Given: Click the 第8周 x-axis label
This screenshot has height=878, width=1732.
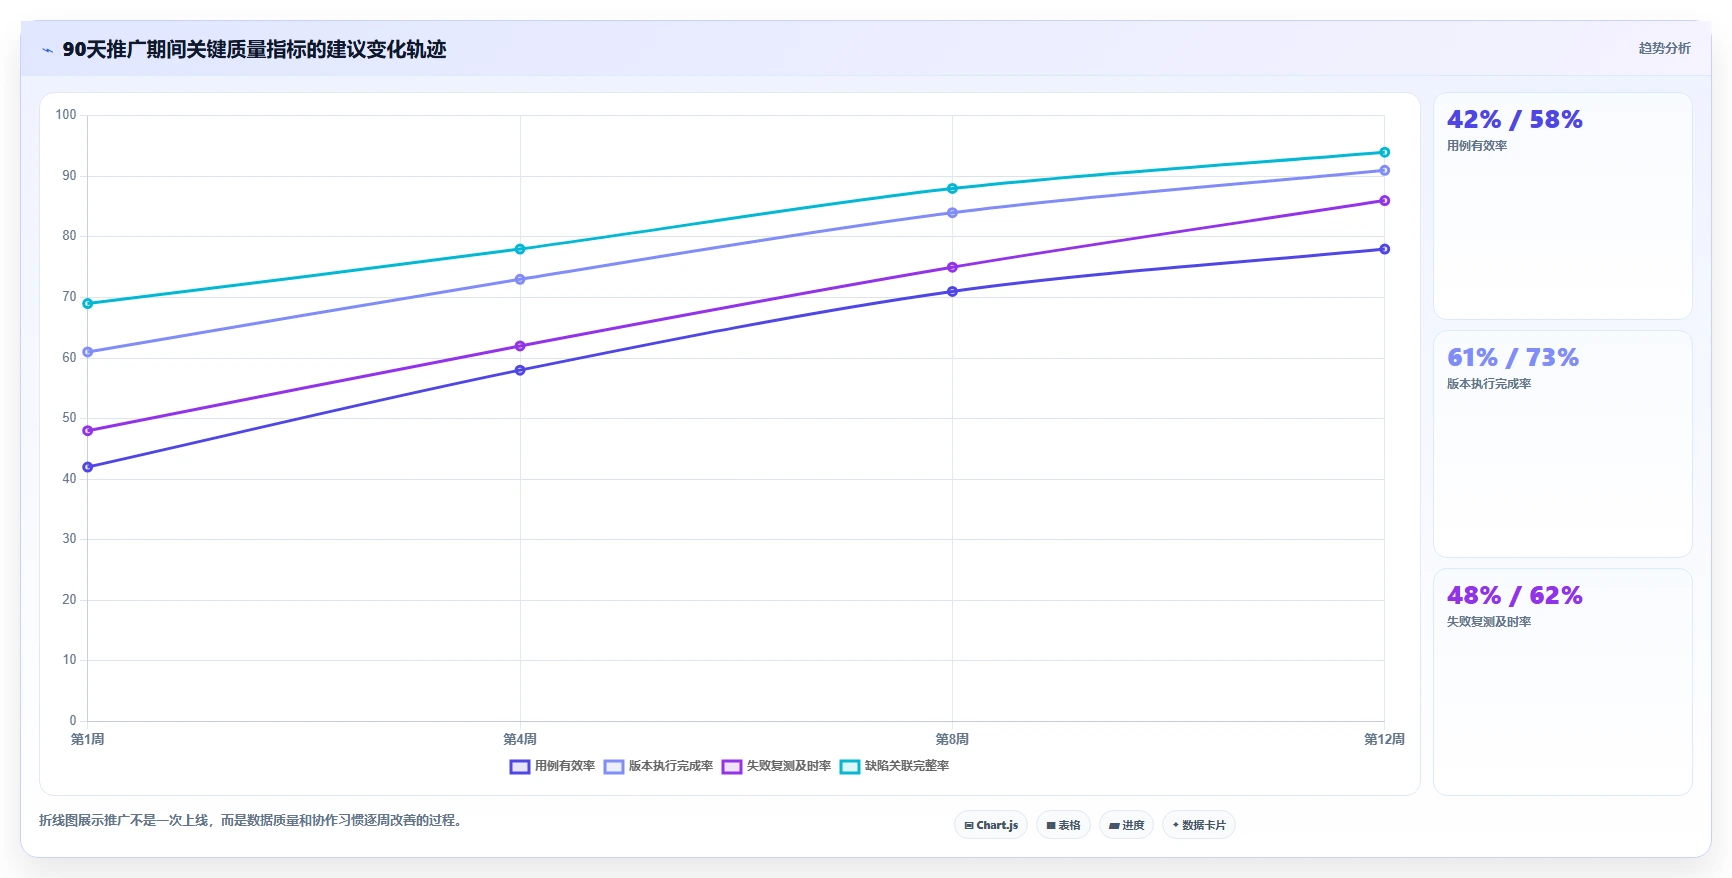Looking at the screenshot, I should pos(952,739).
